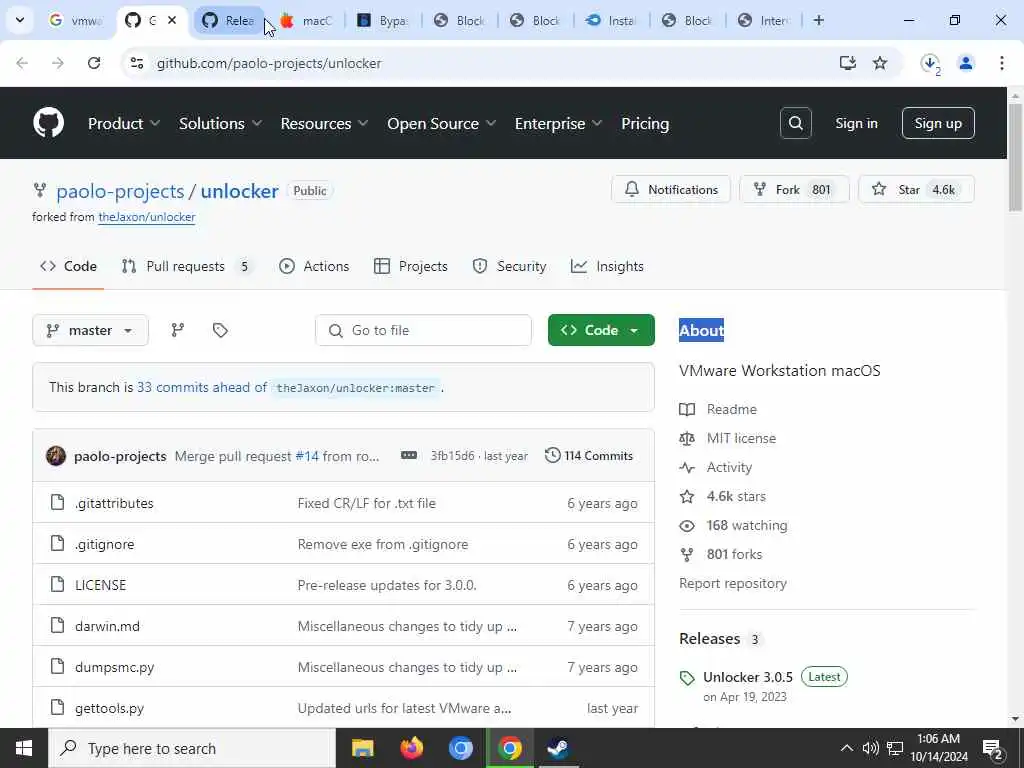Click the branches fork icon beside master
This screenshot has width=1024, height=768.
(178, 330)
